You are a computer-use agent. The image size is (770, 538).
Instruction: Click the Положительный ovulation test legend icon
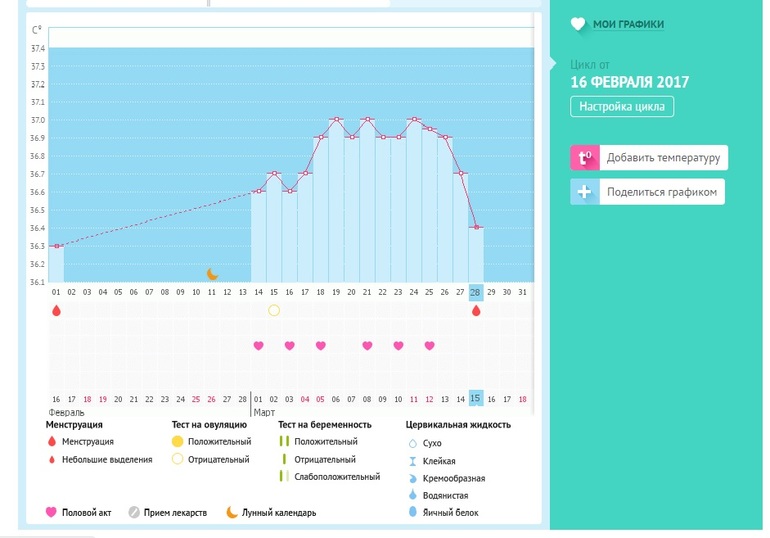tap(177, 442)
